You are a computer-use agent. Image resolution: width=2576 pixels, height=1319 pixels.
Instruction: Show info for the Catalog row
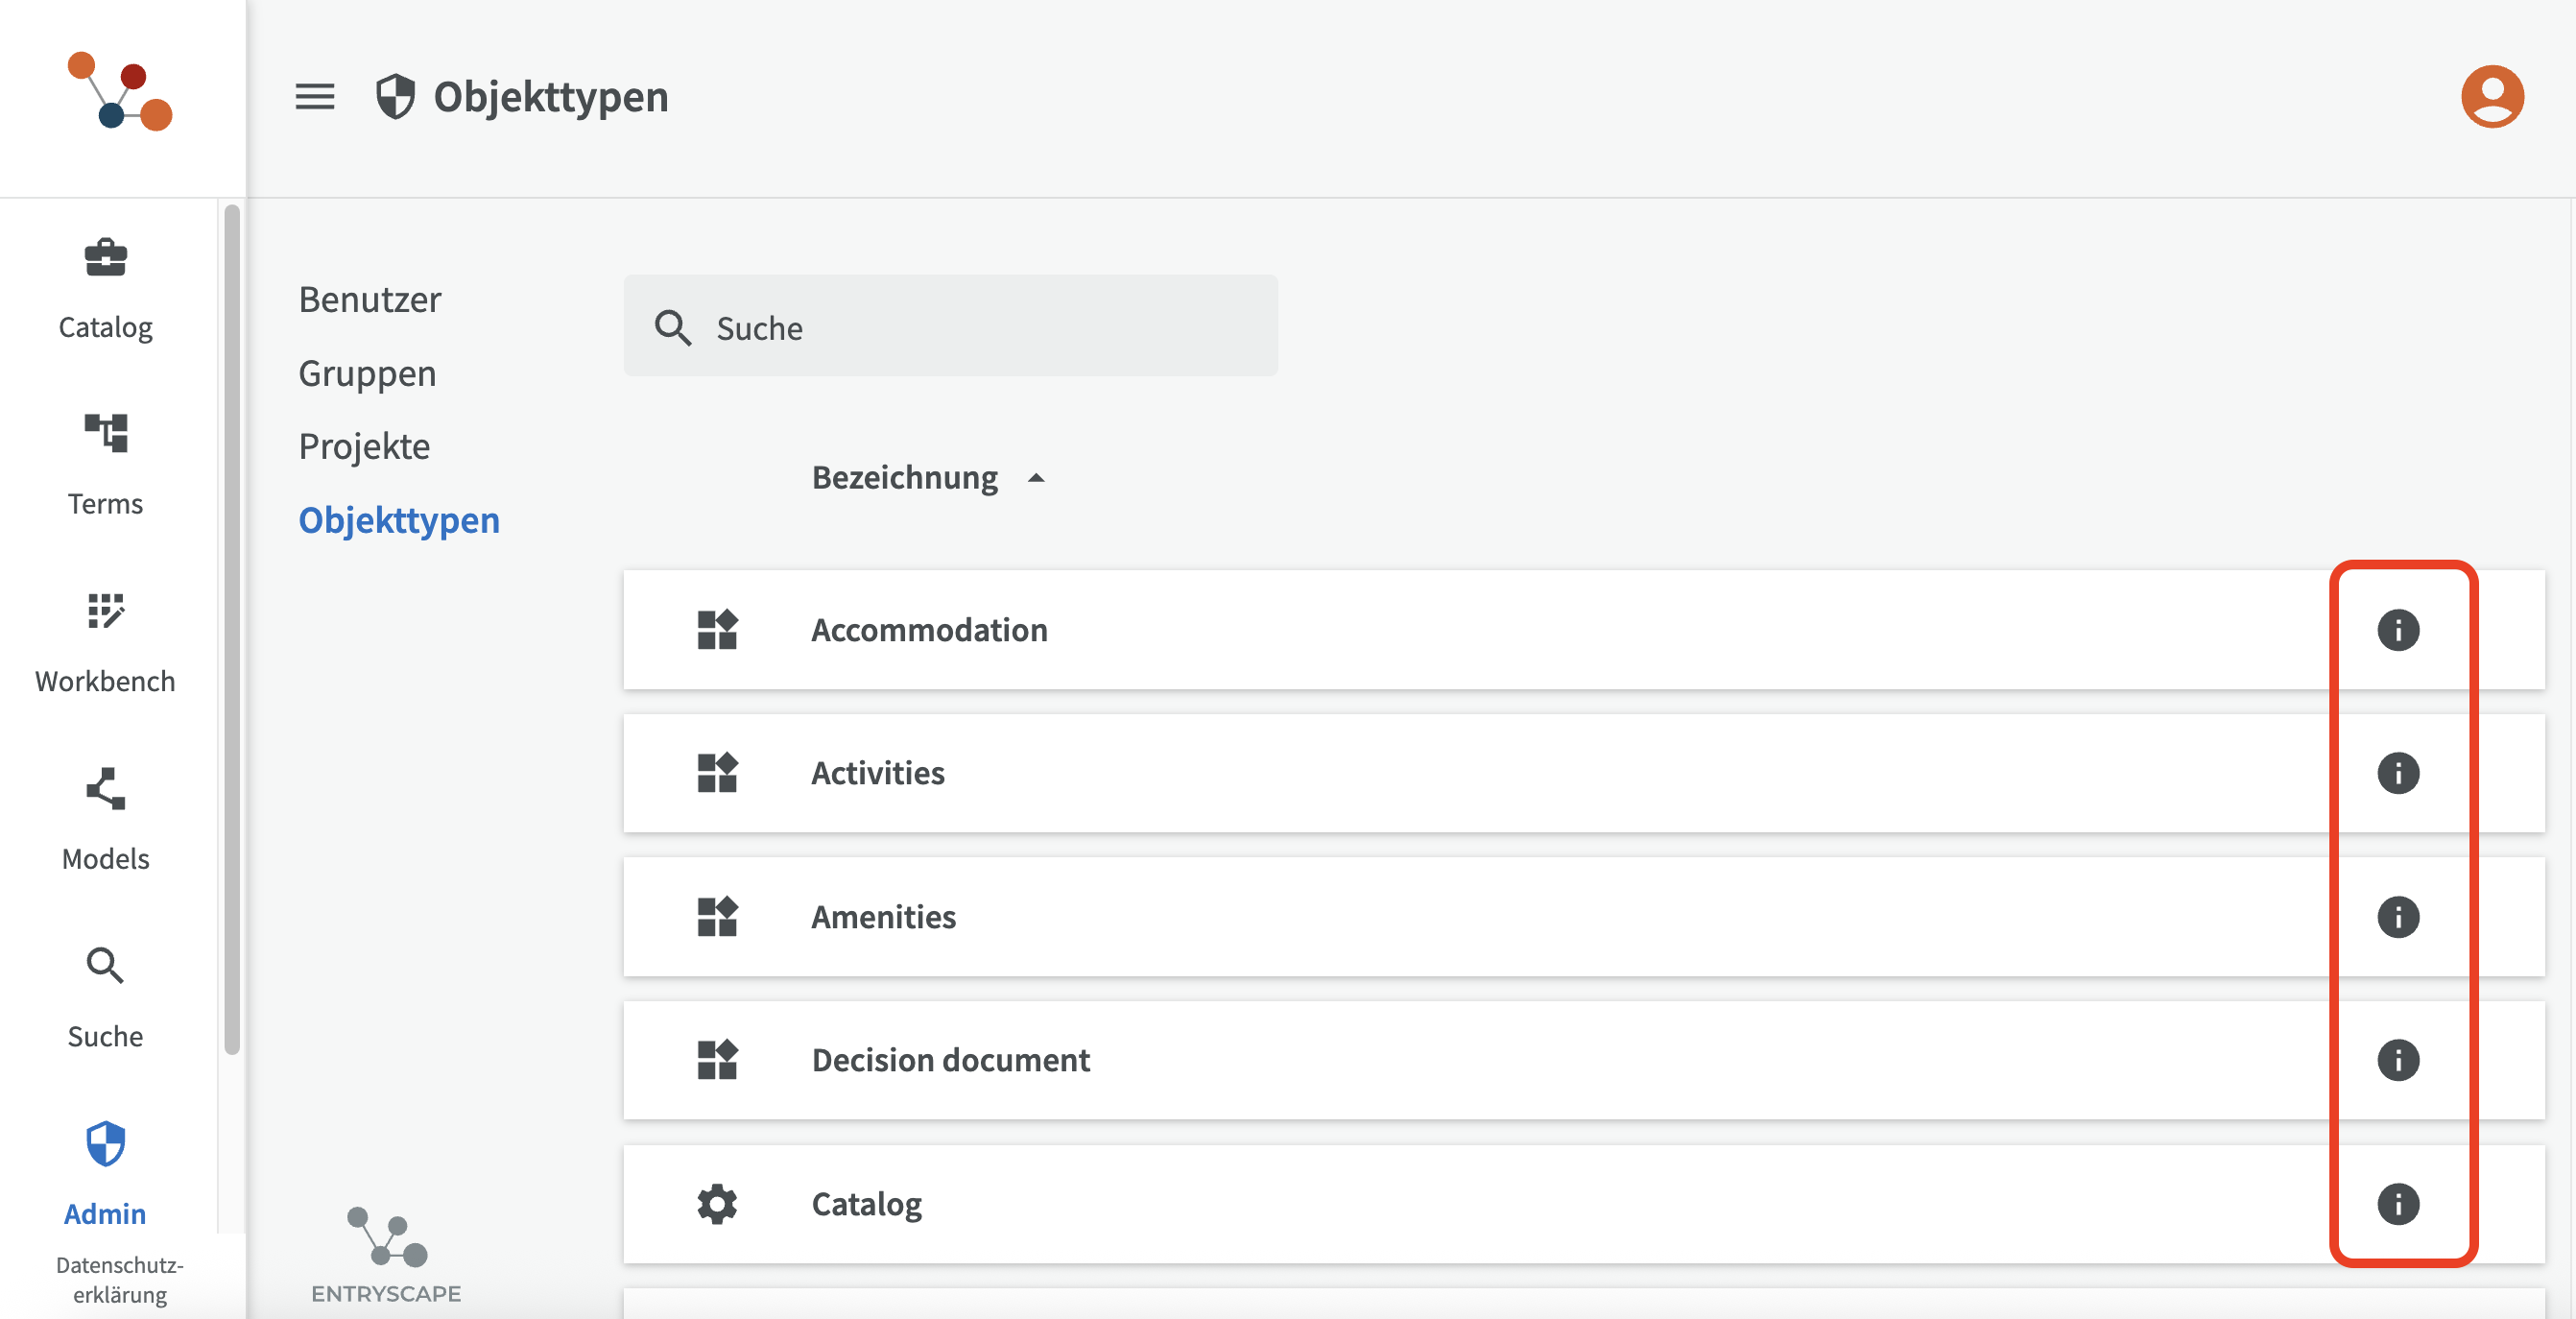[x=2397, y=1204]
